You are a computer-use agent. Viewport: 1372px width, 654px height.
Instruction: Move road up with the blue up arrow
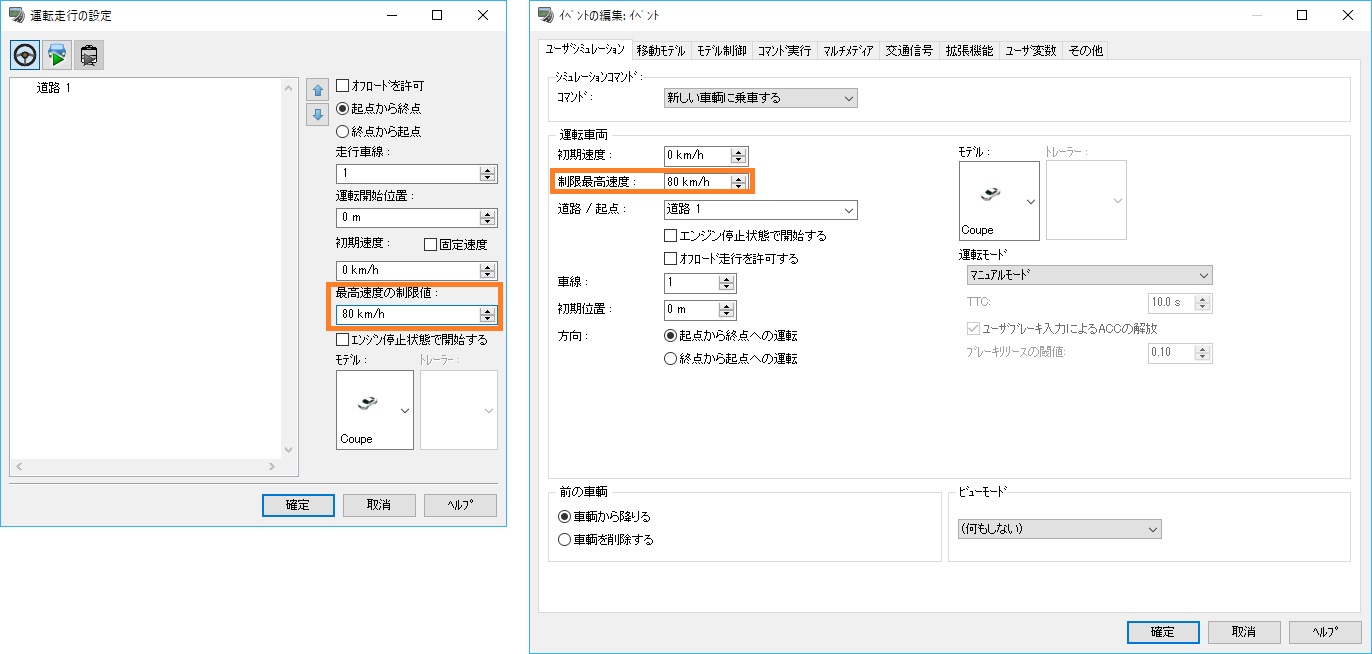[317, 88]
